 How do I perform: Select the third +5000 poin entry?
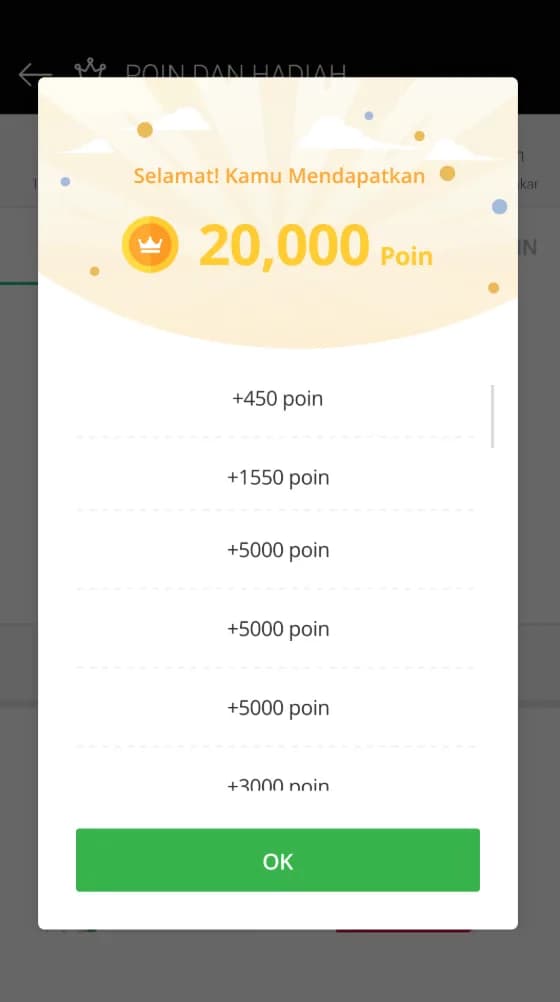click(277, 707)
